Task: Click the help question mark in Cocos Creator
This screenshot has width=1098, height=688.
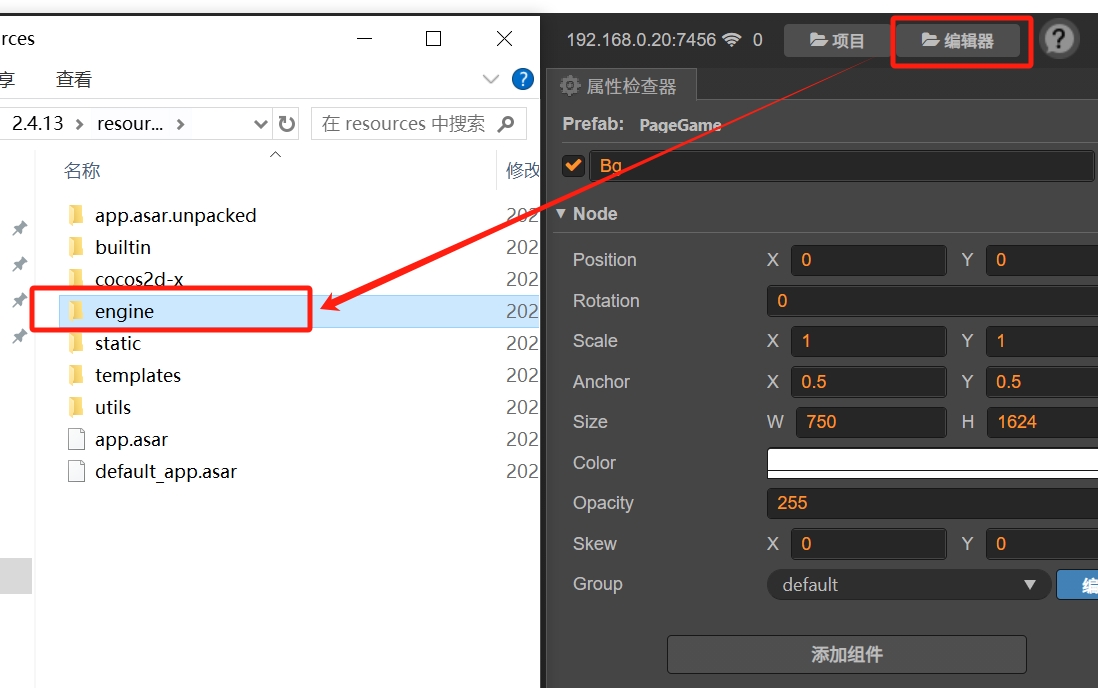Action: click(1059, 39)
